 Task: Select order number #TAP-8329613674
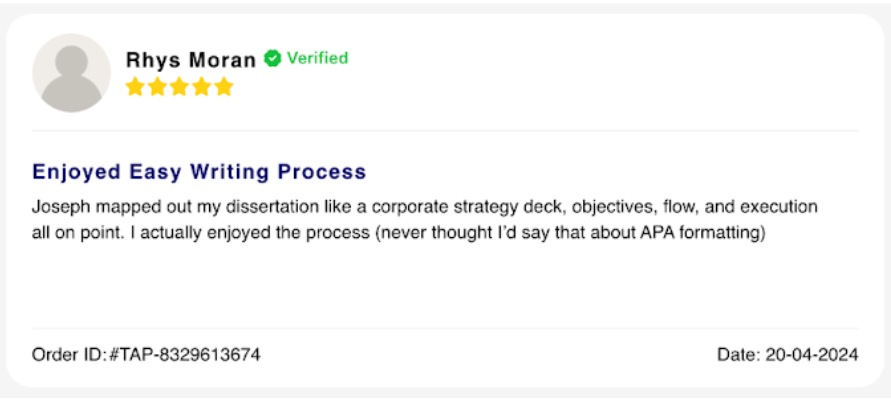(184, 354)
